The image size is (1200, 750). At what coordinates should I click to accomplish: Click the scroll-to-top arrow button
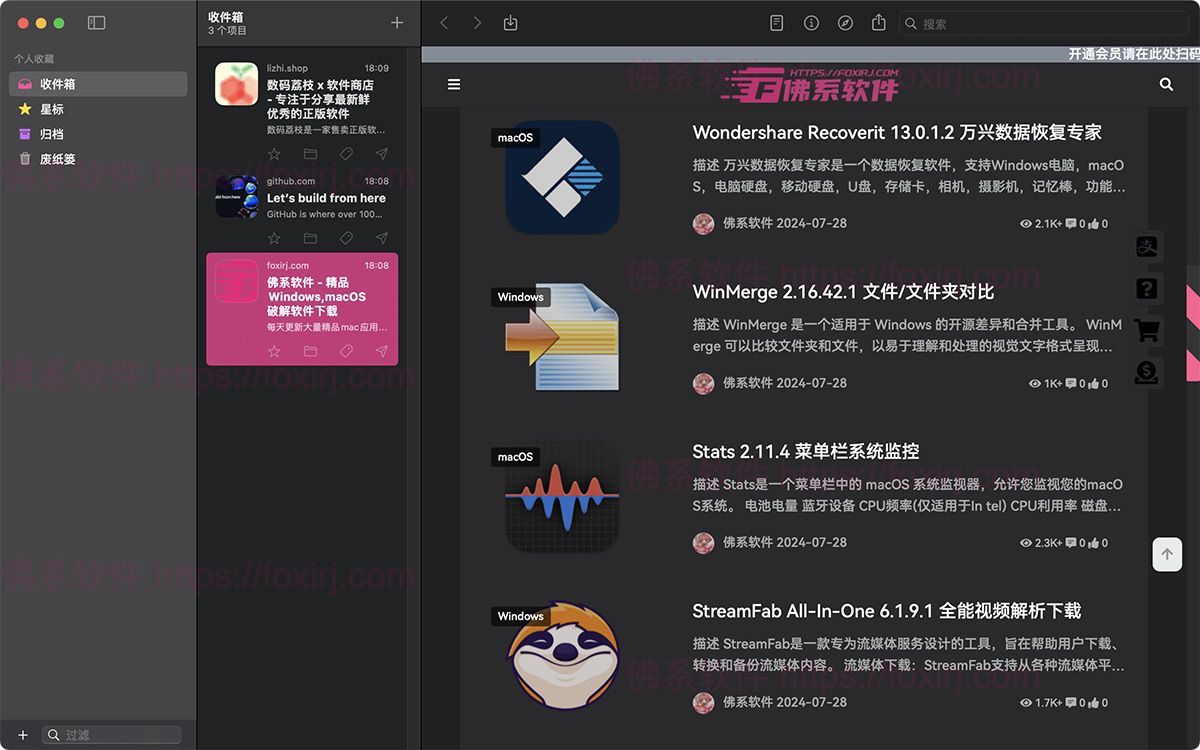1167,554
